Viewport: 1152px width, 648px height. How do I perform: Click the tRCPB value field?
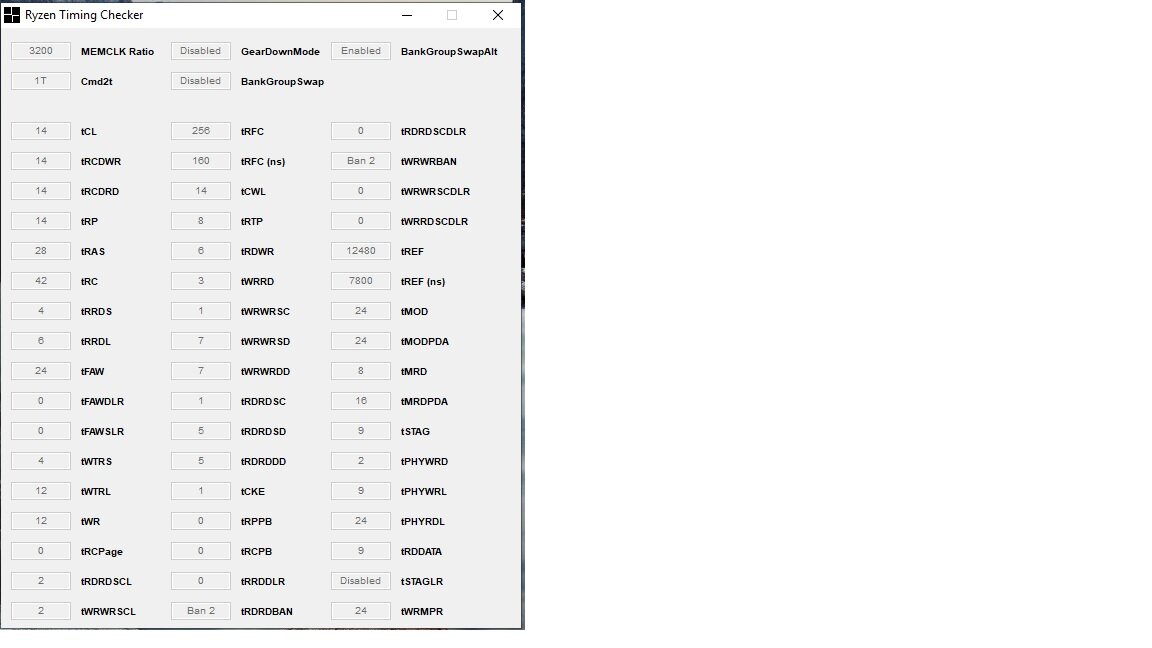pos(201,551)
